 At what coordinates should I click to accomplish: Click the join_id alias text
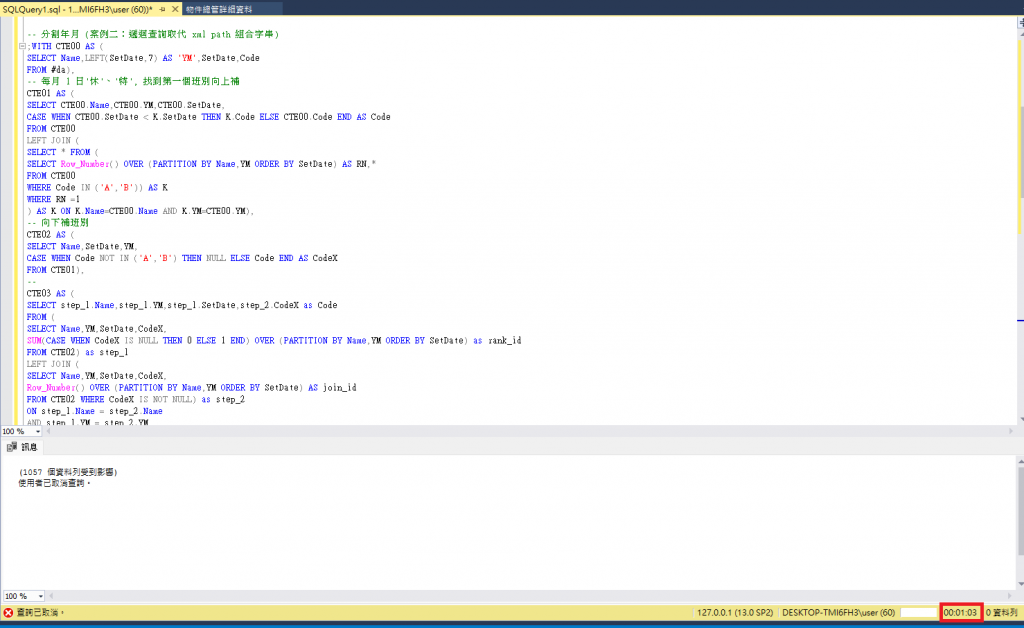pos(339,388)
